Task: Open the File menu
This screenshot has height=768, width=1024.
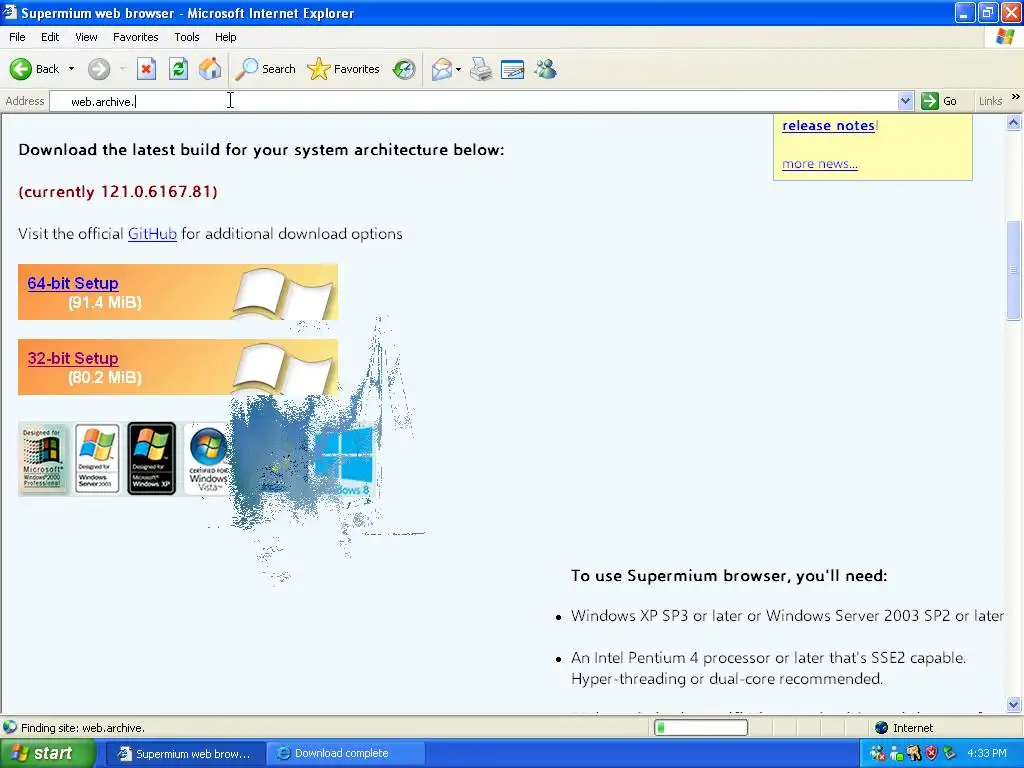Action: pos(17,37)
